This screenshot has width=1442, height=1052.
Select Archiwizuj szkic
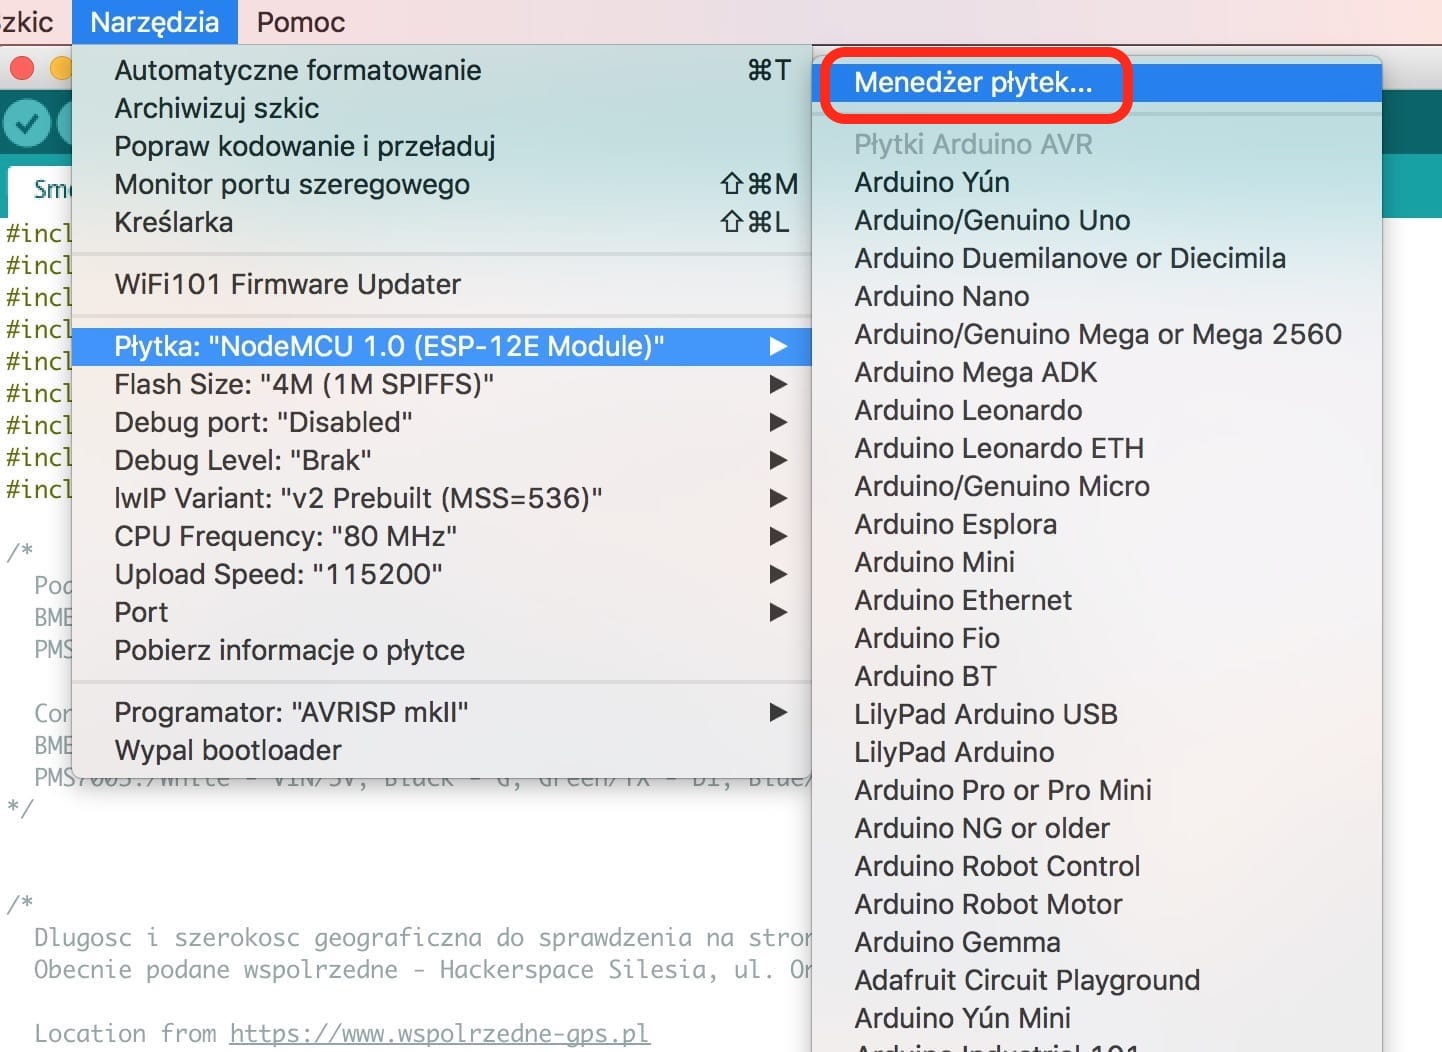(x=441, y=108)
